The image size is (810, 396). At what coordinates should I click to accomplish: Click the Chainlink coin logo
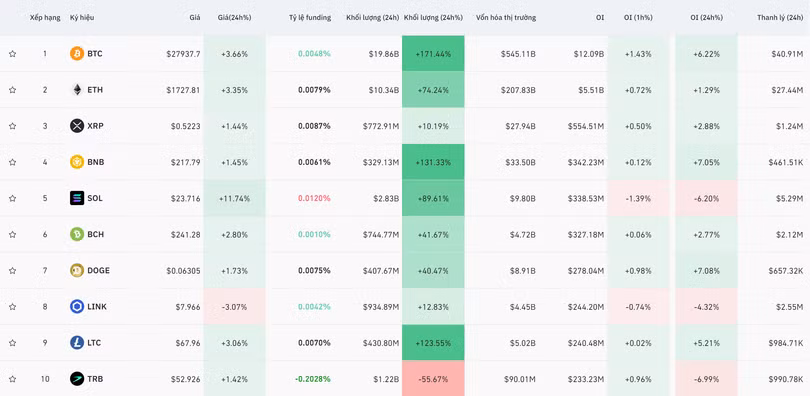77,307
